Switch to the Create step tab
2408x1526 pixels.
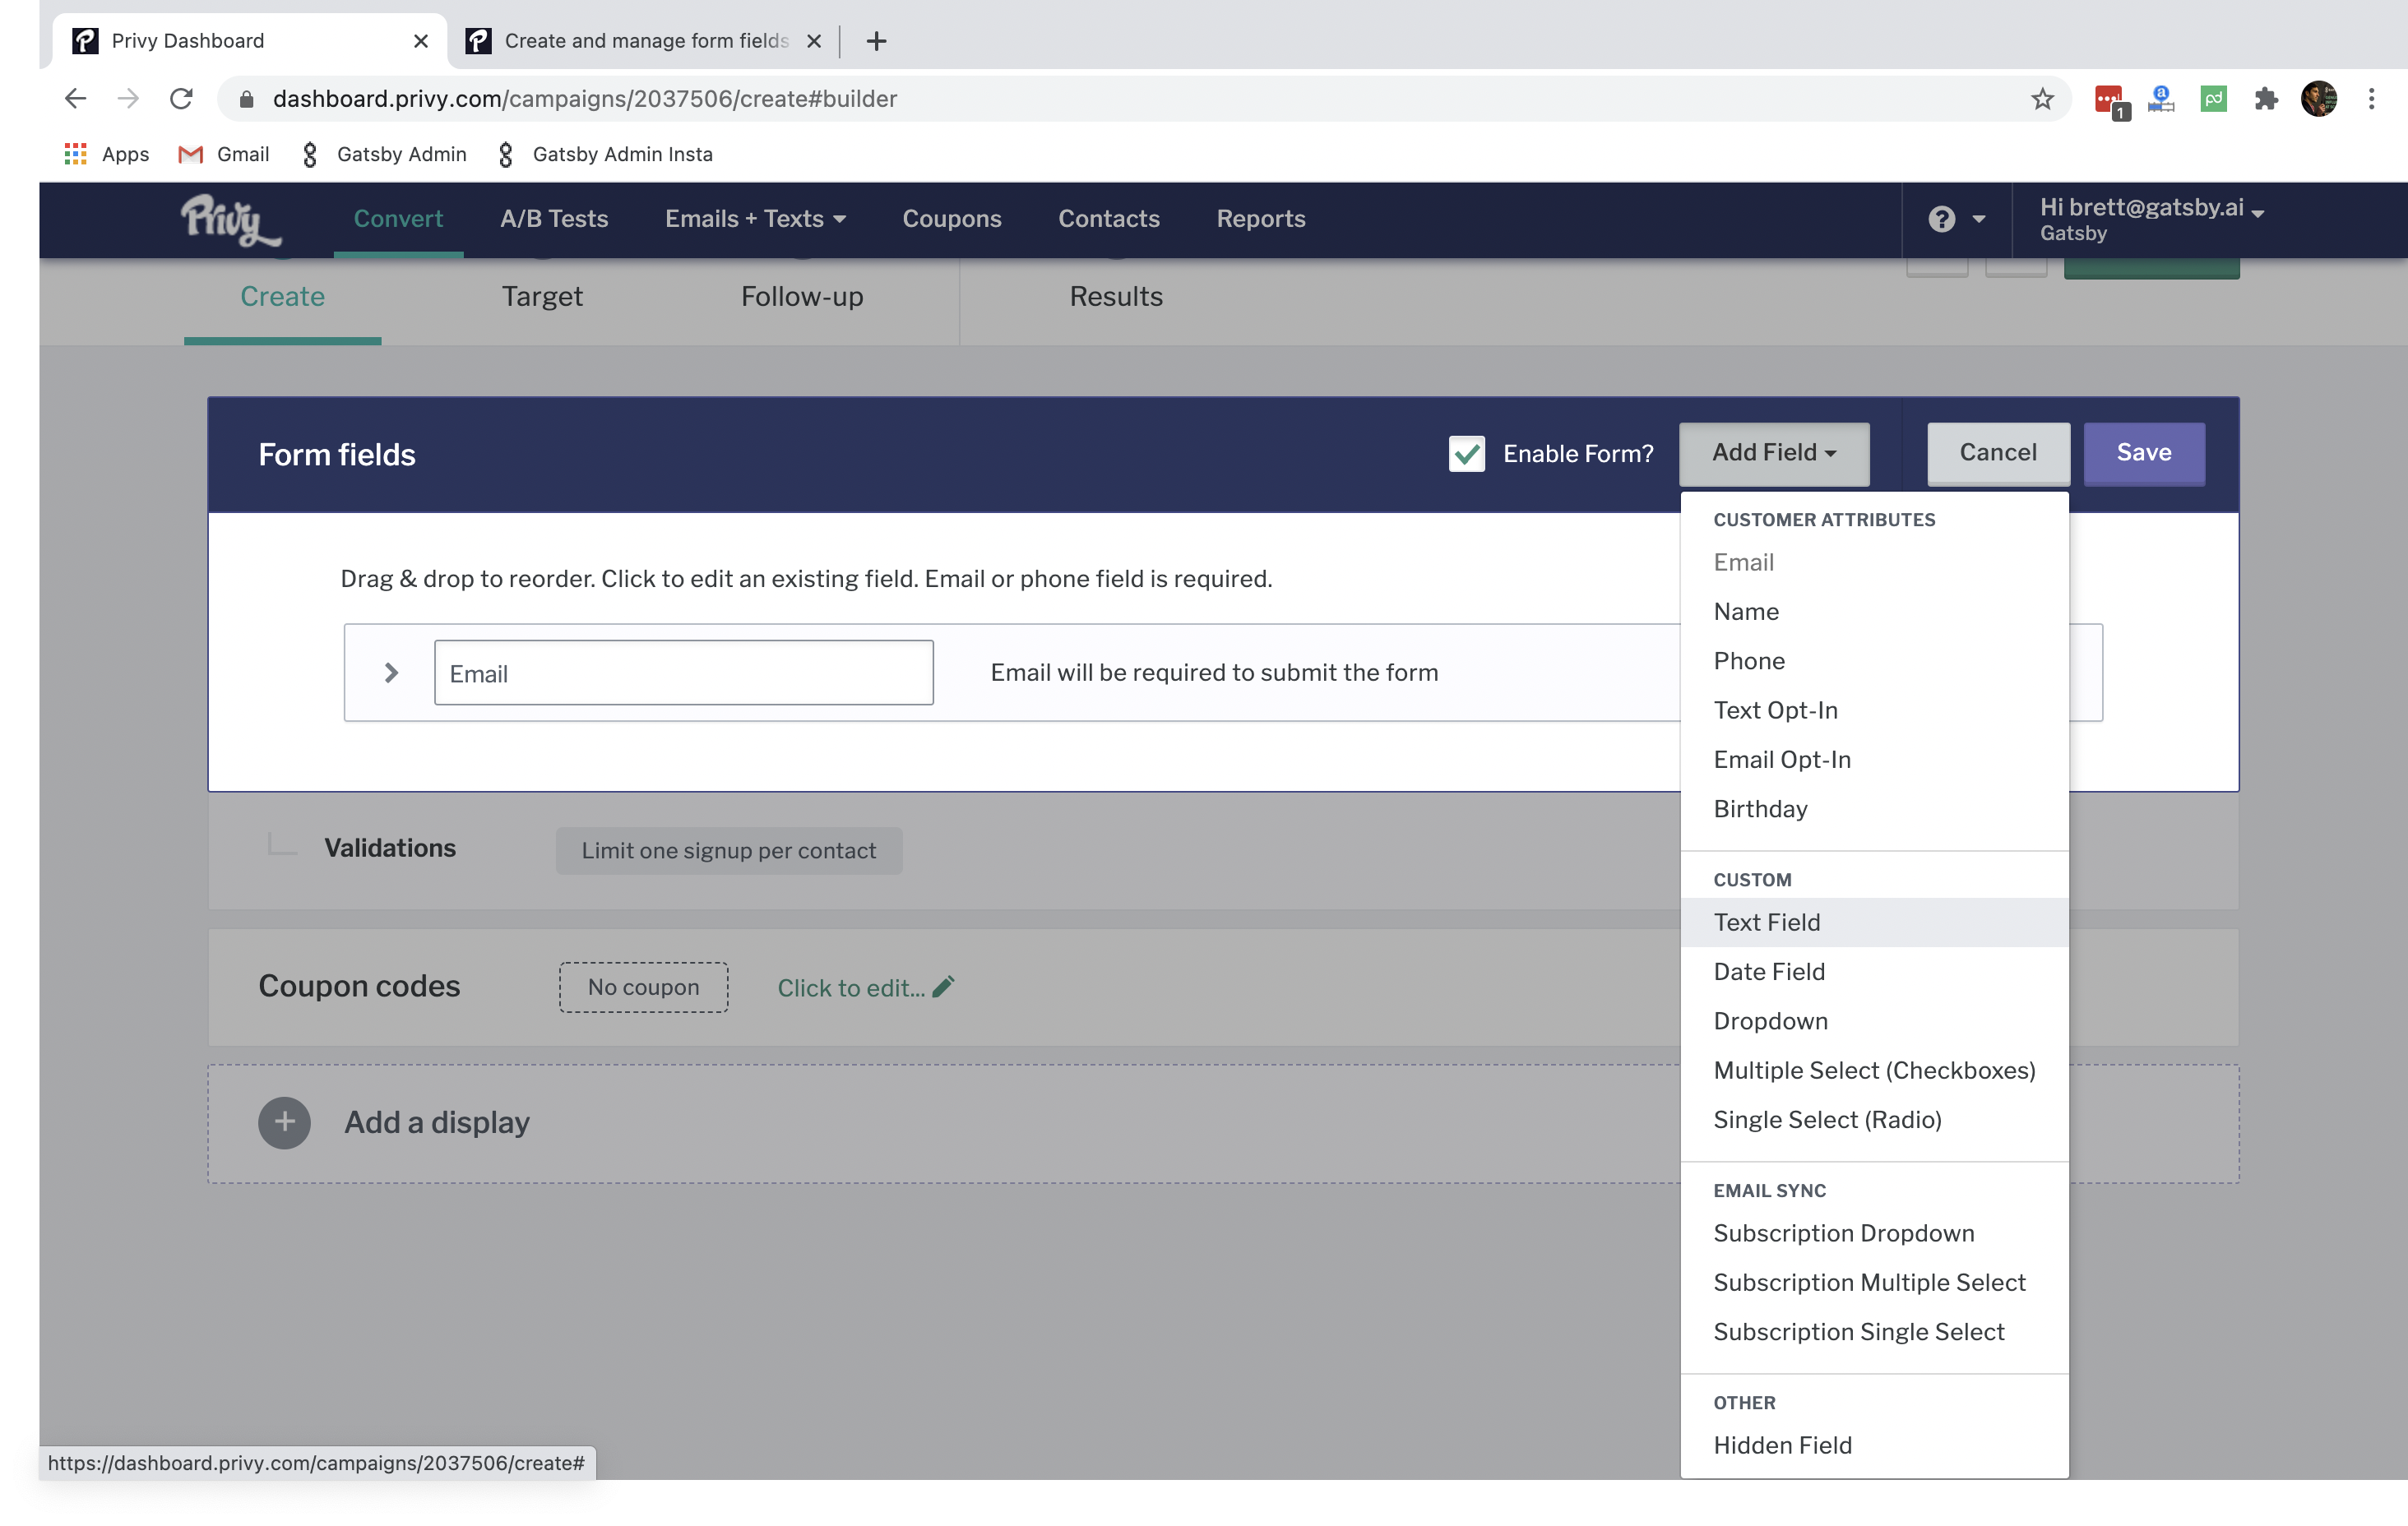283,297
